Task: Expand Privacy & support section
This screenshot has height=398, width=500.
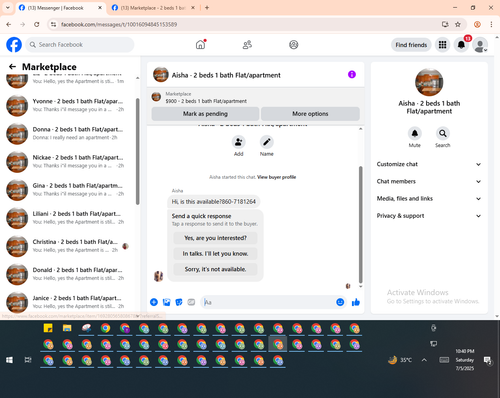Action: pyautogui.click(x=429, y=216)
